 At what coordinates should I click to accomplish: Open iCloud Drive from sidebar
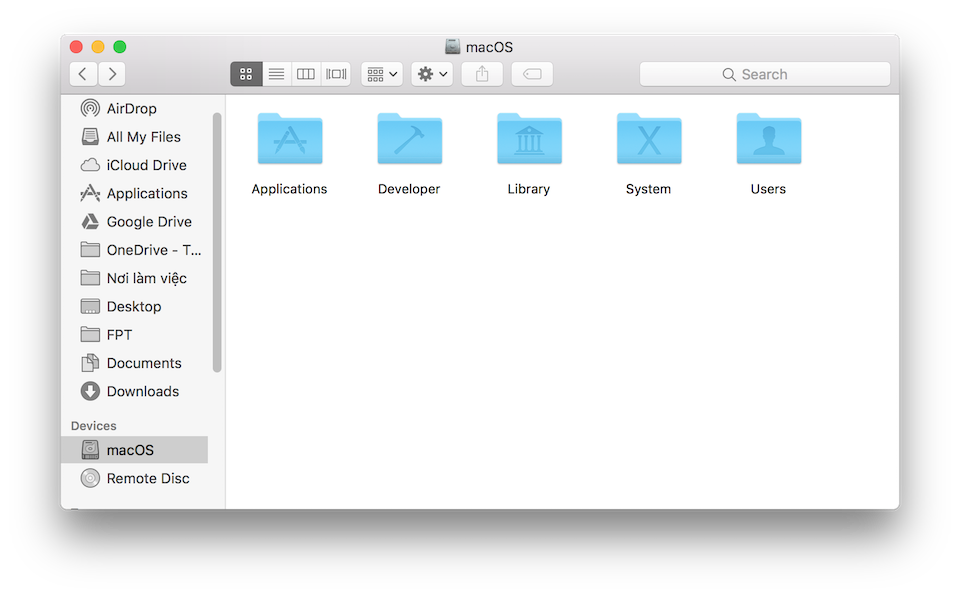point(146,165)
